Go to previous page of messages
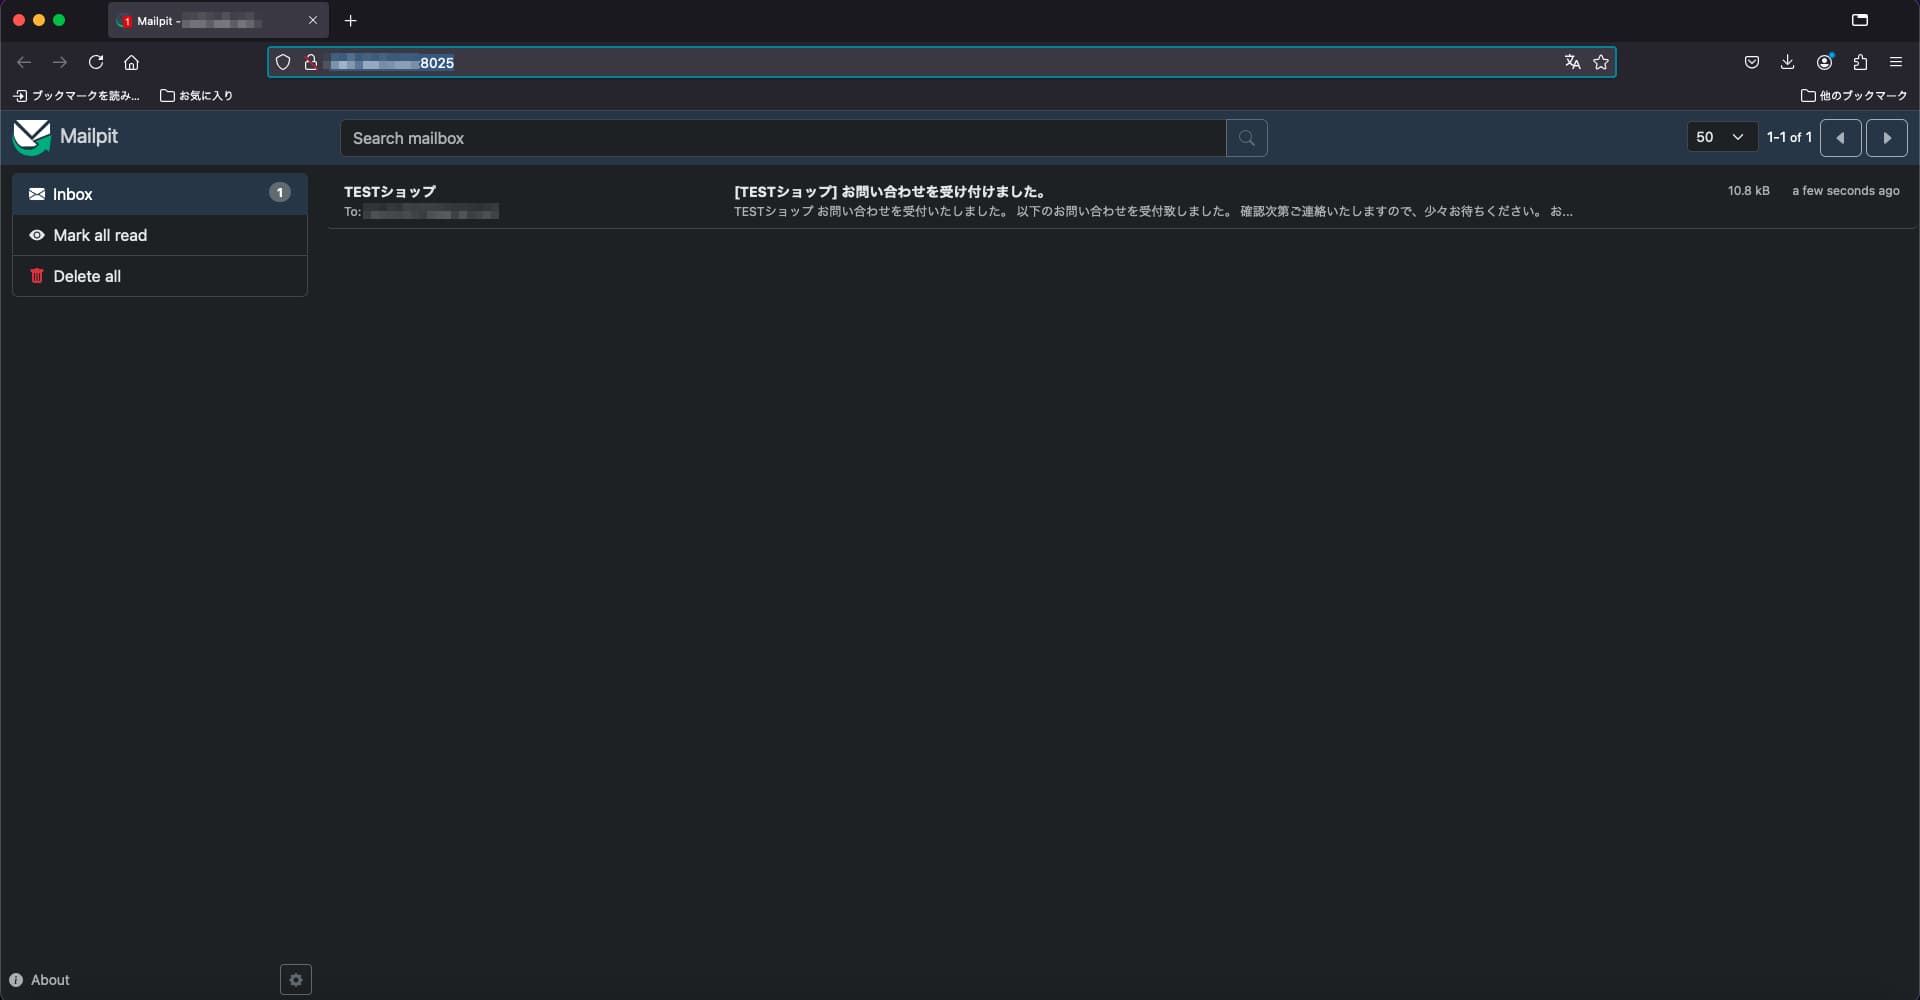This screenshot has width=1920, height=1000. pos(1841,138)
